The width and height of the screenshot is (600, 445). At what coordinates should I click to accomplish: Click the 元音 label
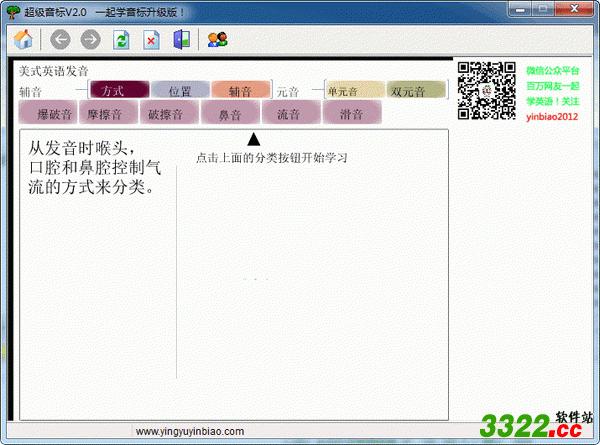tap(288, 91)
